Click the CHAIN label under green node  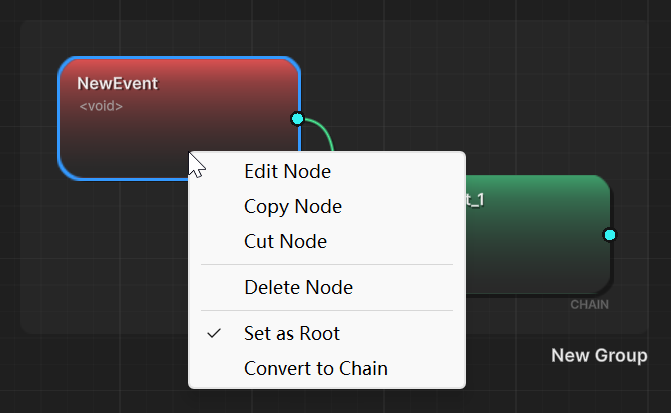coord(589,304)
